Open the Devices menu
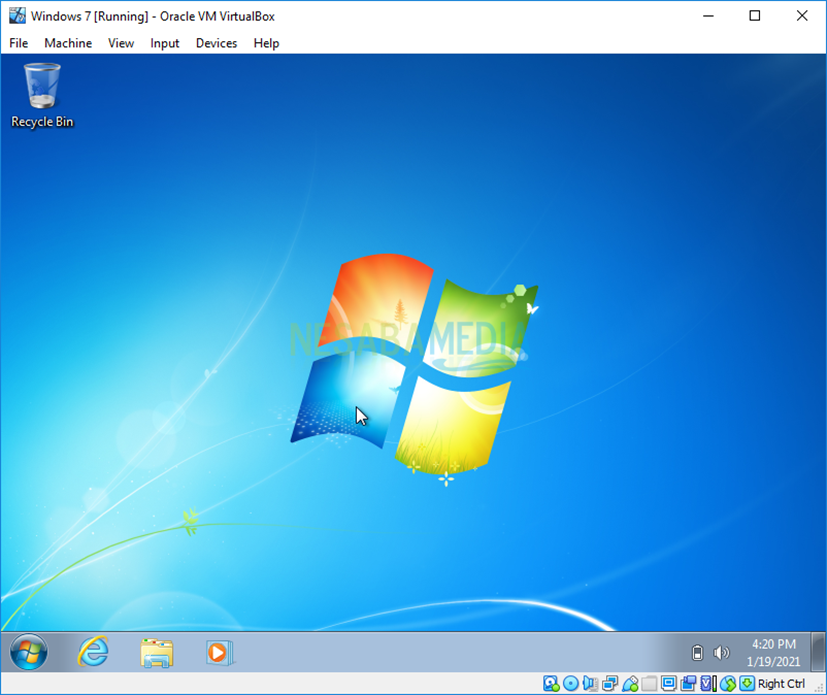827x695 pixels. (216, 43)
